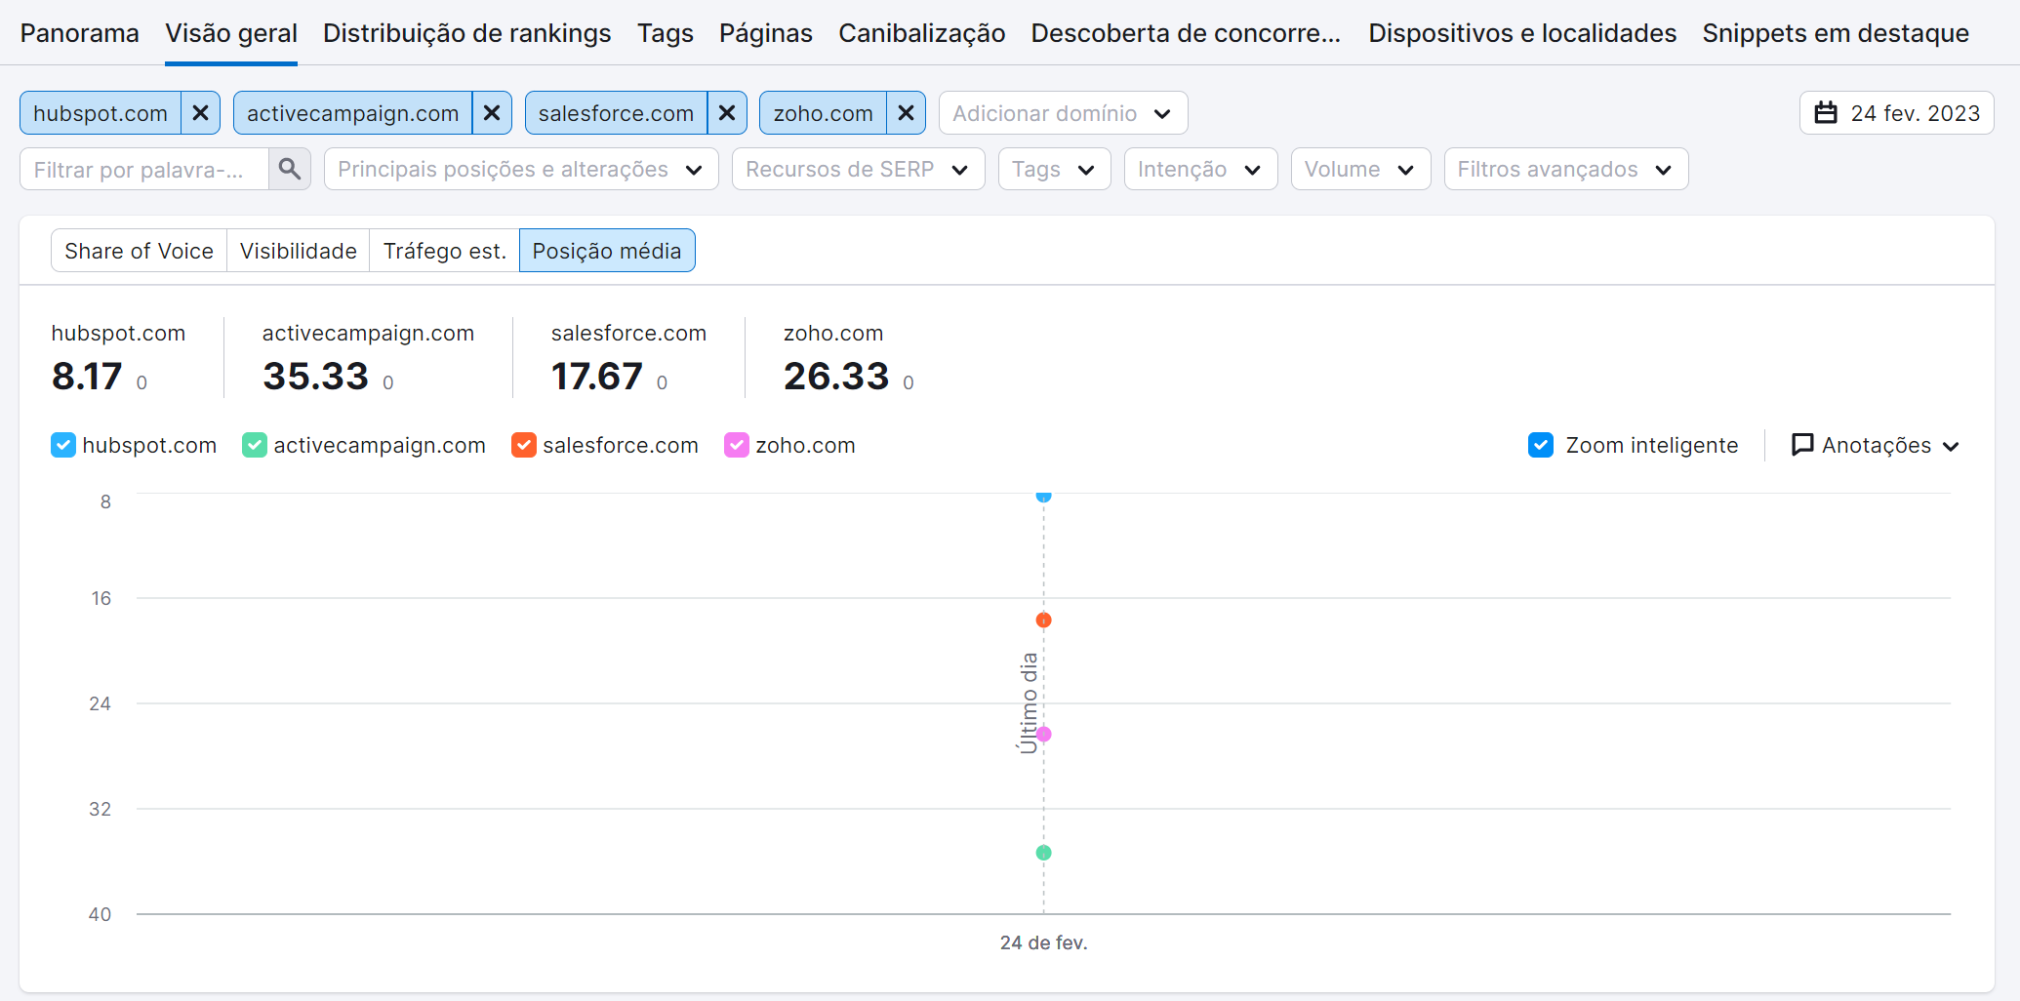Open the Canibalização tab
Image resolution: width=2020 pixels, height=1001 pixels.
pyautogui.click(x=921, y=33)
